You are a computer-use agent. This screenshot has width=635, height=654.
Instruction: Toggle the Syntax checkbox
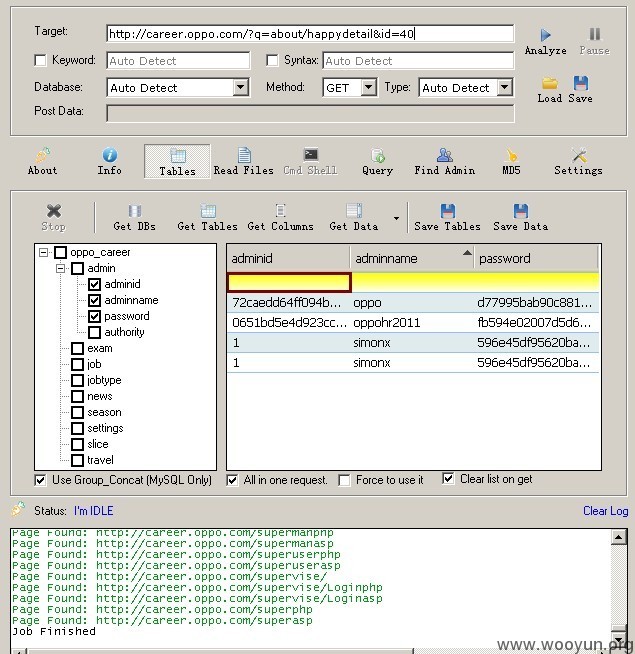click(272, 60)
